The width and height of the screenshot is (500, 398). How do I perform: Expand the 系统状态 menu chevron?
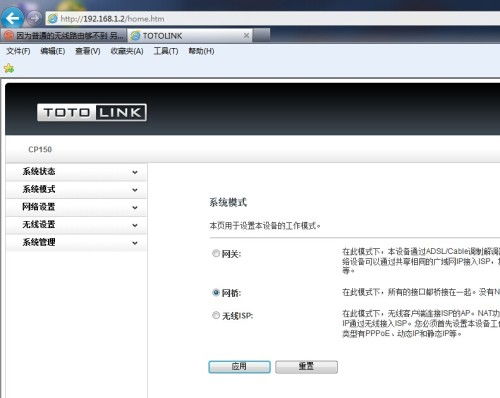pyautogui.click(x=135, y=172)
